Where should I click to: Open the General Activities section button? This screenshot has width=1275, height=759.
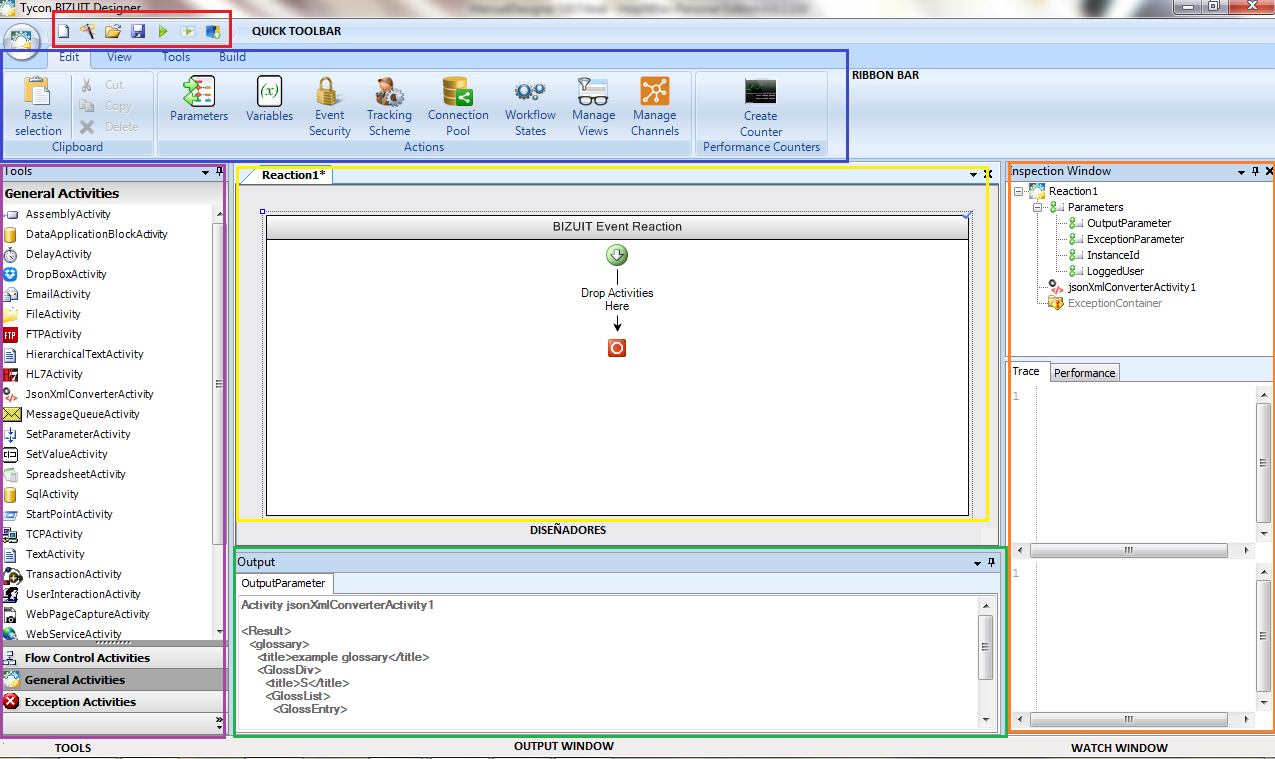(114, 680)
